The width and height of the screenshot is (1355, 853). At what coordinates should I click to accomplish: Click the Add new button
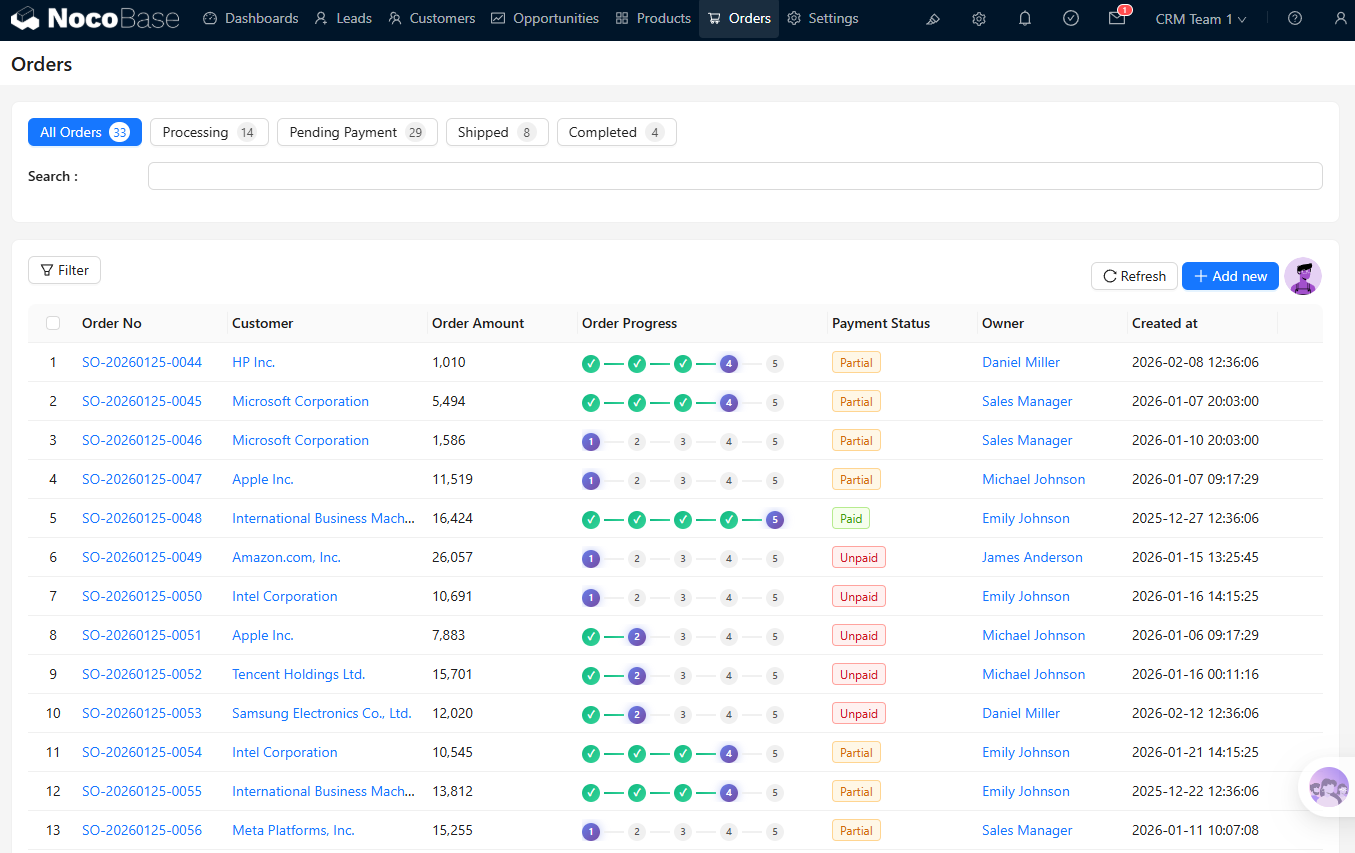(x=1230, y=276)
